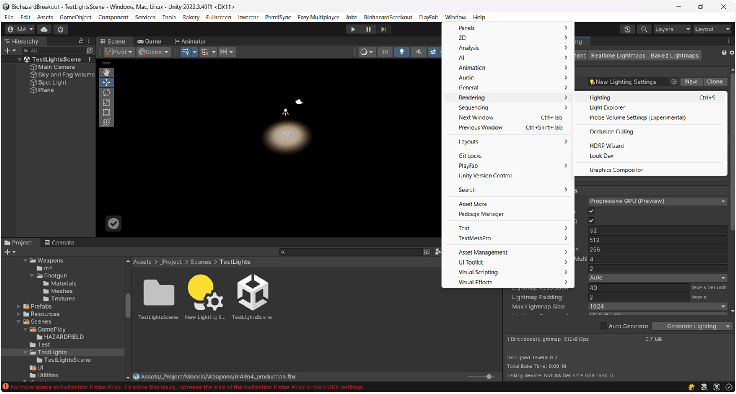
Task: Toggle scene lighting lightbulb button
Action: pyautogui.click(x=401, y=52)
